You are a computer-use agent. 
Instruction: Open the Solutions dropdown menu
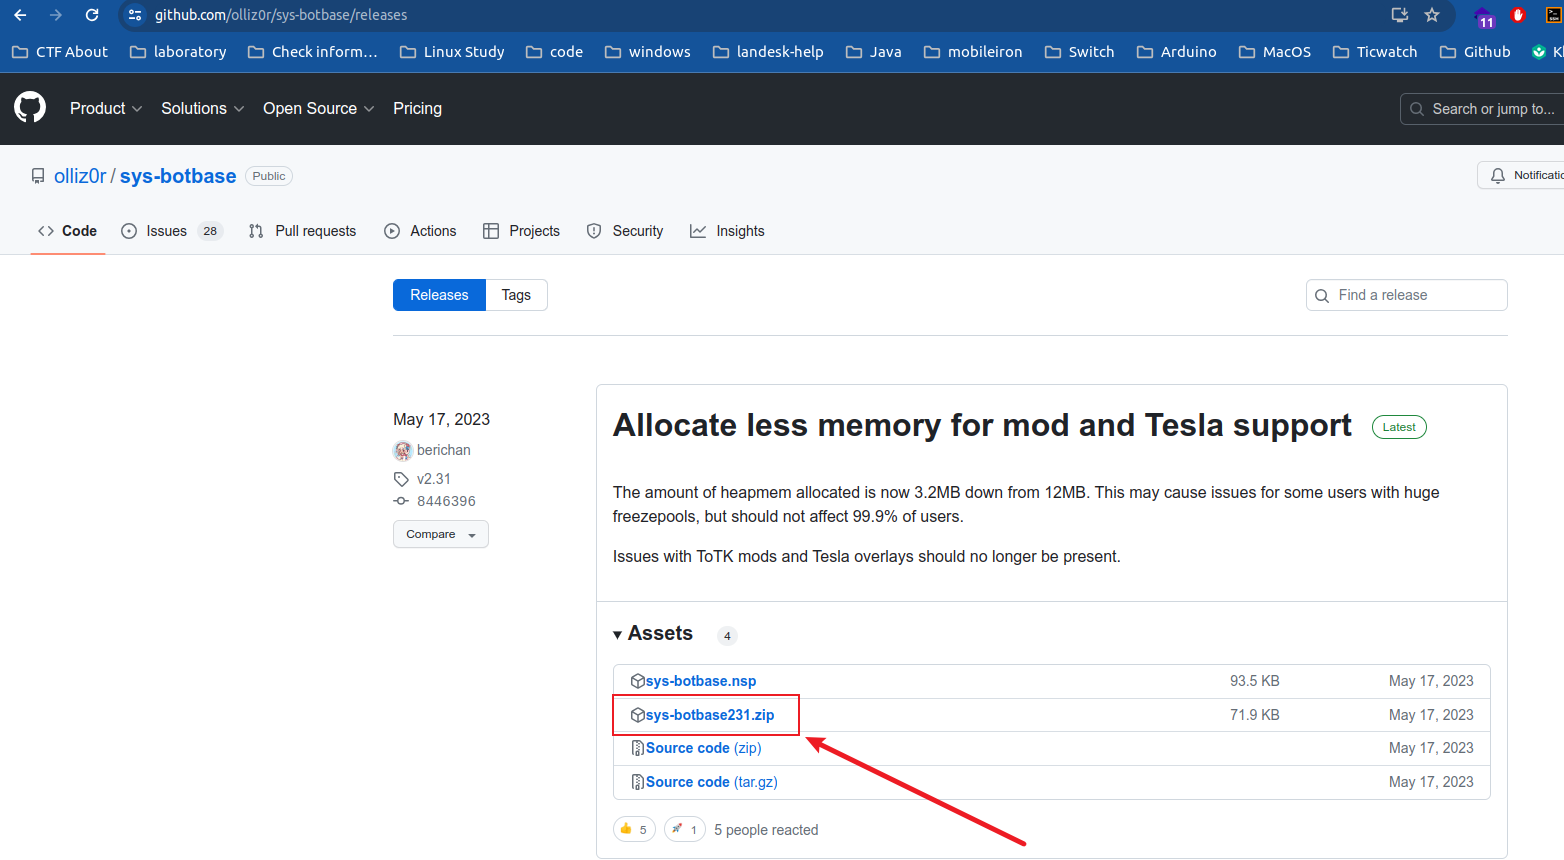(x=202, y=108)
